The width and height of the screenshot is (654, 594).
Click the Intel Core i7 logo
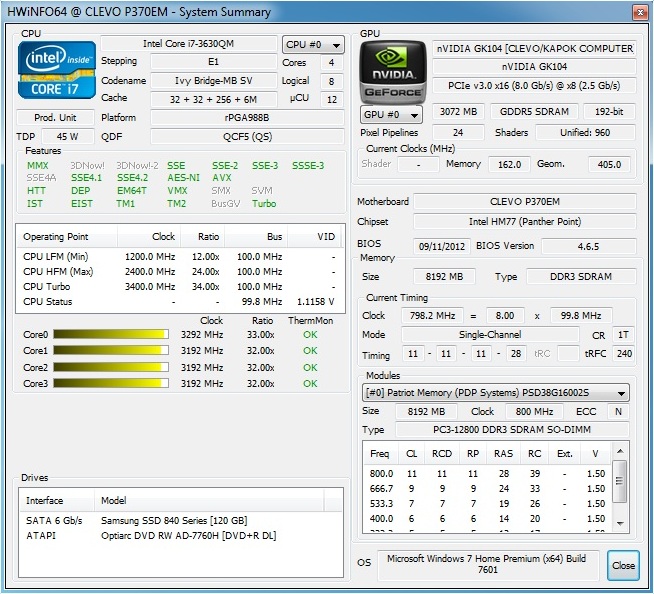tap(57, 70)
